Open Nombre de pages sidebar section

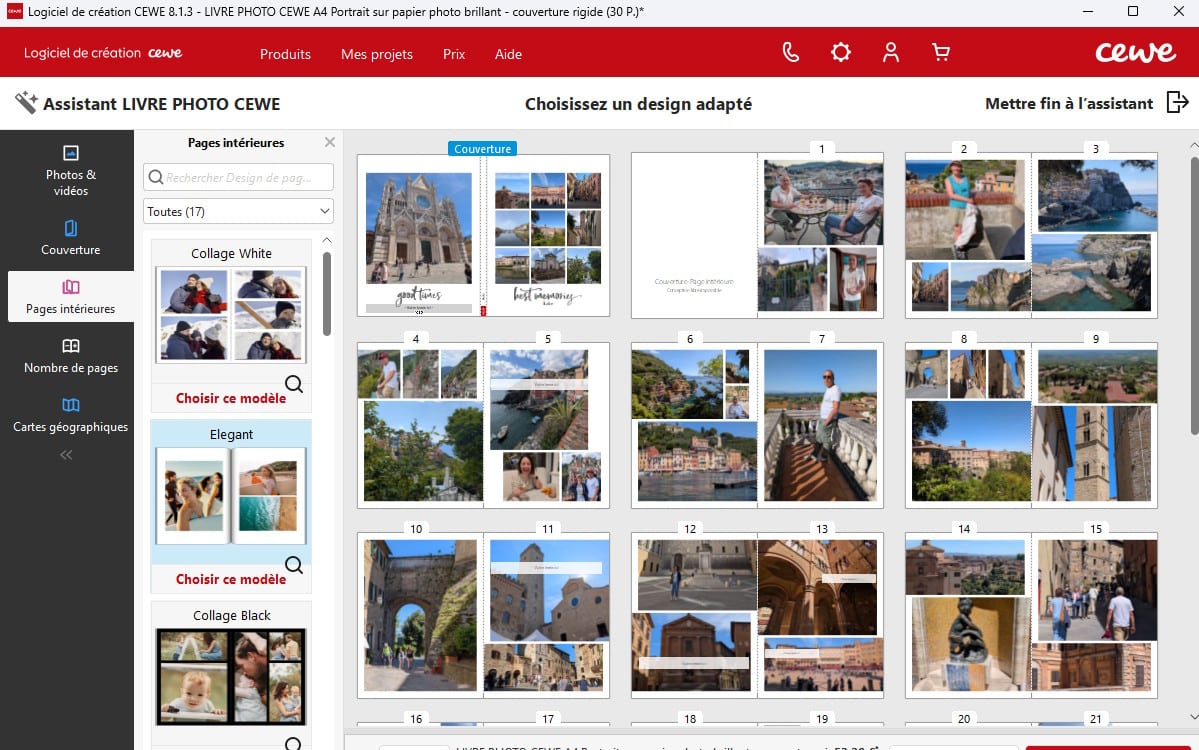70,356
